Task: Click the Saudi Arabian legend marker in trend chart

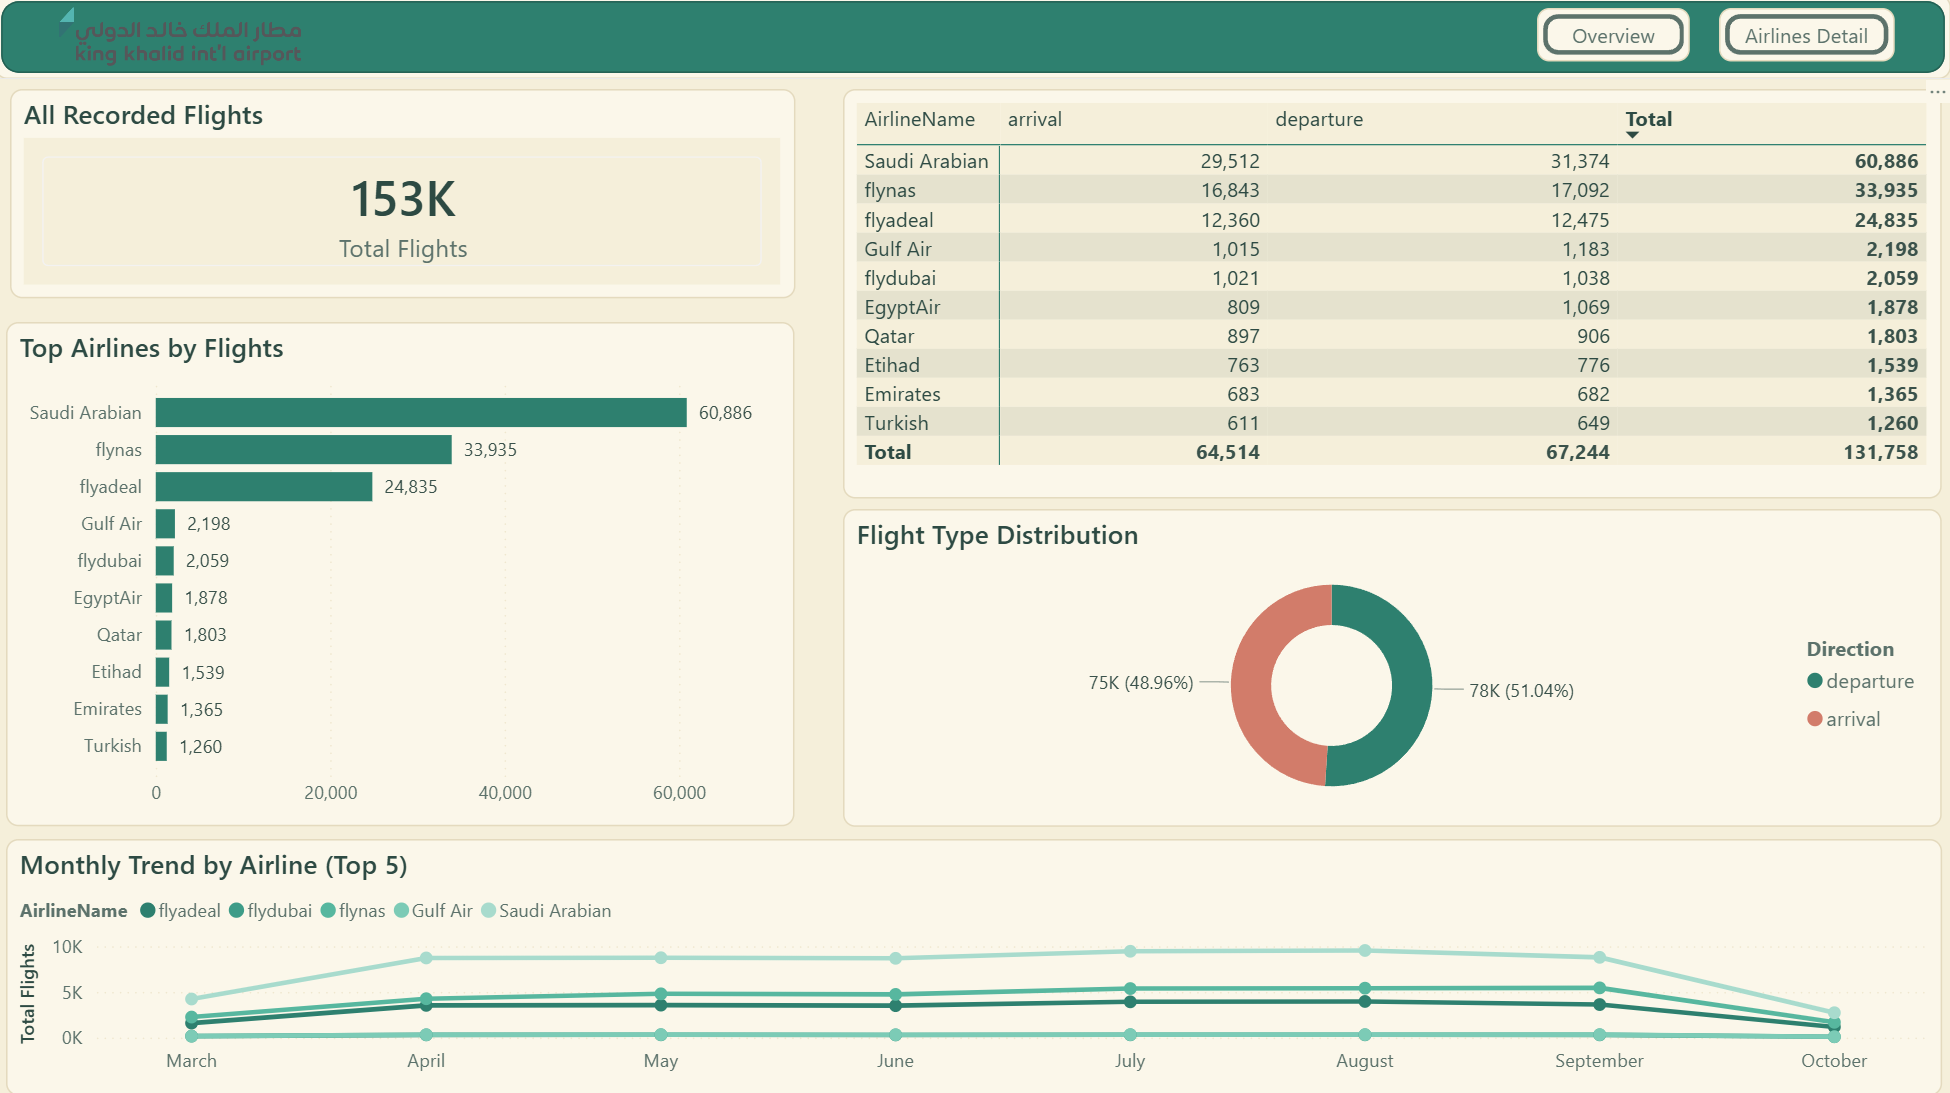Action: coord(488,910)
